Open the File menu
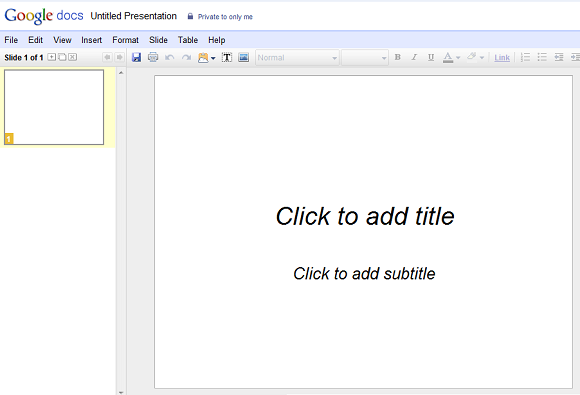Image resolution: width=580 pixels, height=395 pixels. click(11, 40)
